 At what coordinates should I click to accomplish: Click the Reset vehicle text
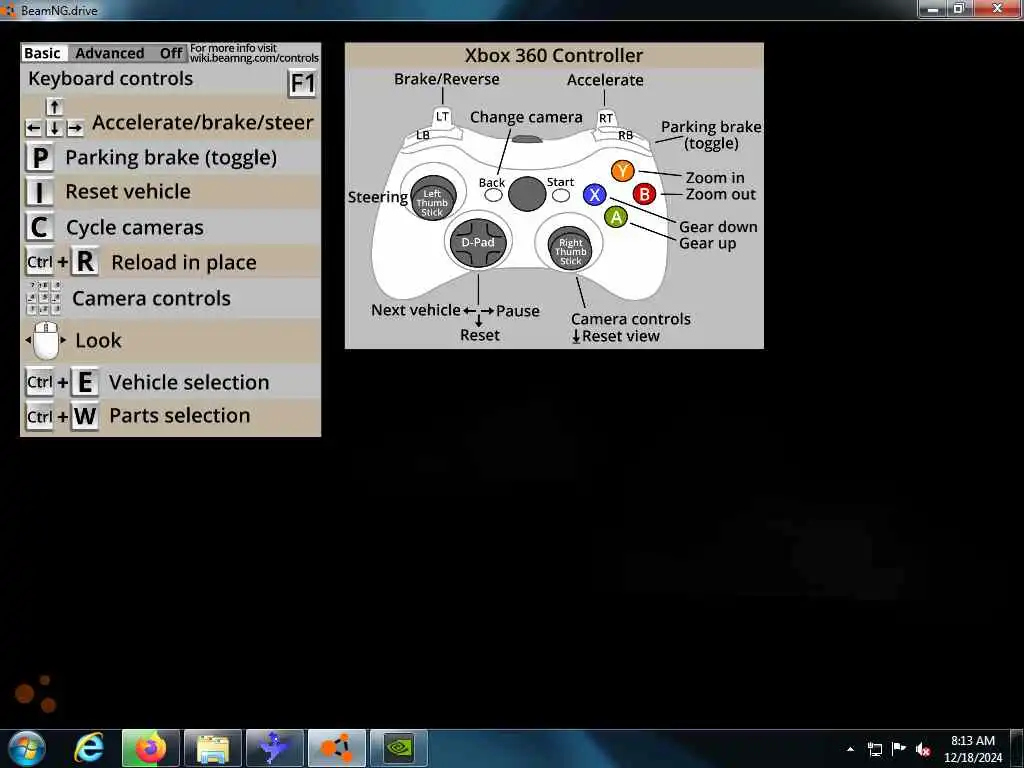point(128,192)
